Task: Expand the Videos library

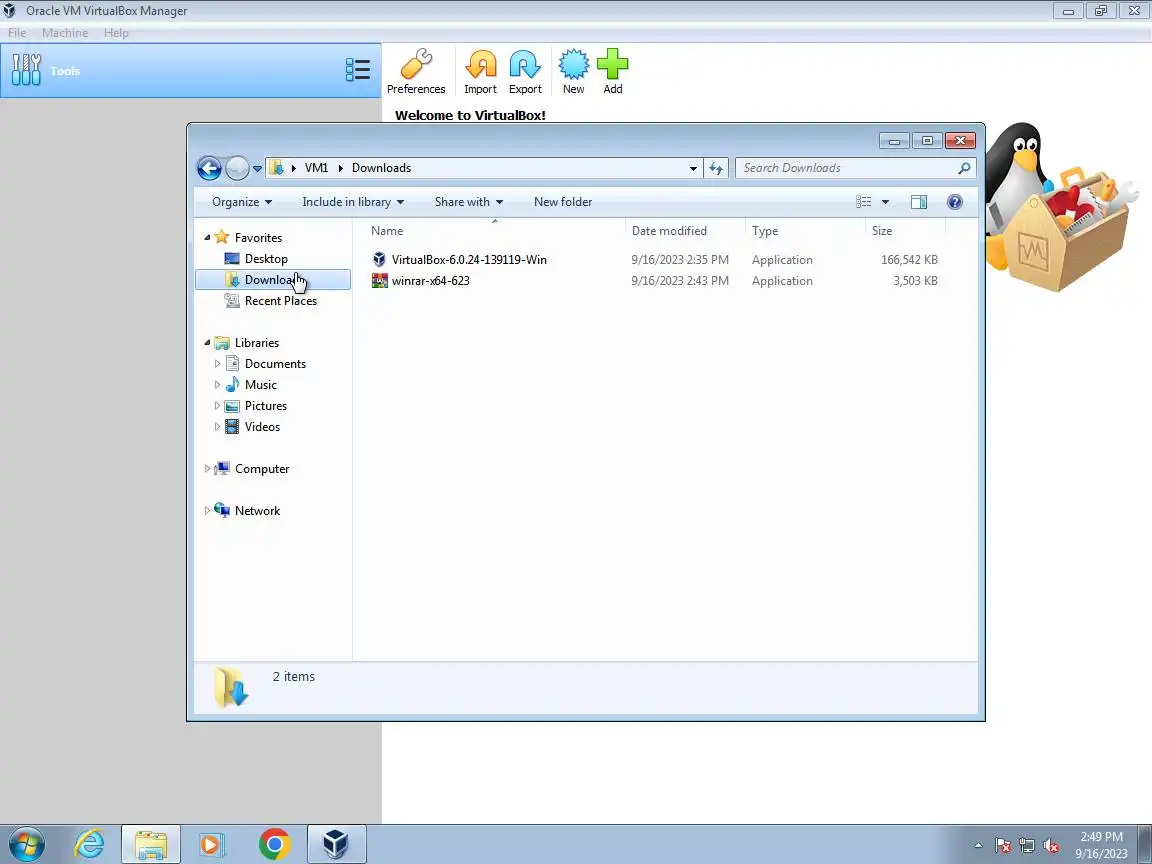Action: (217, 427)
